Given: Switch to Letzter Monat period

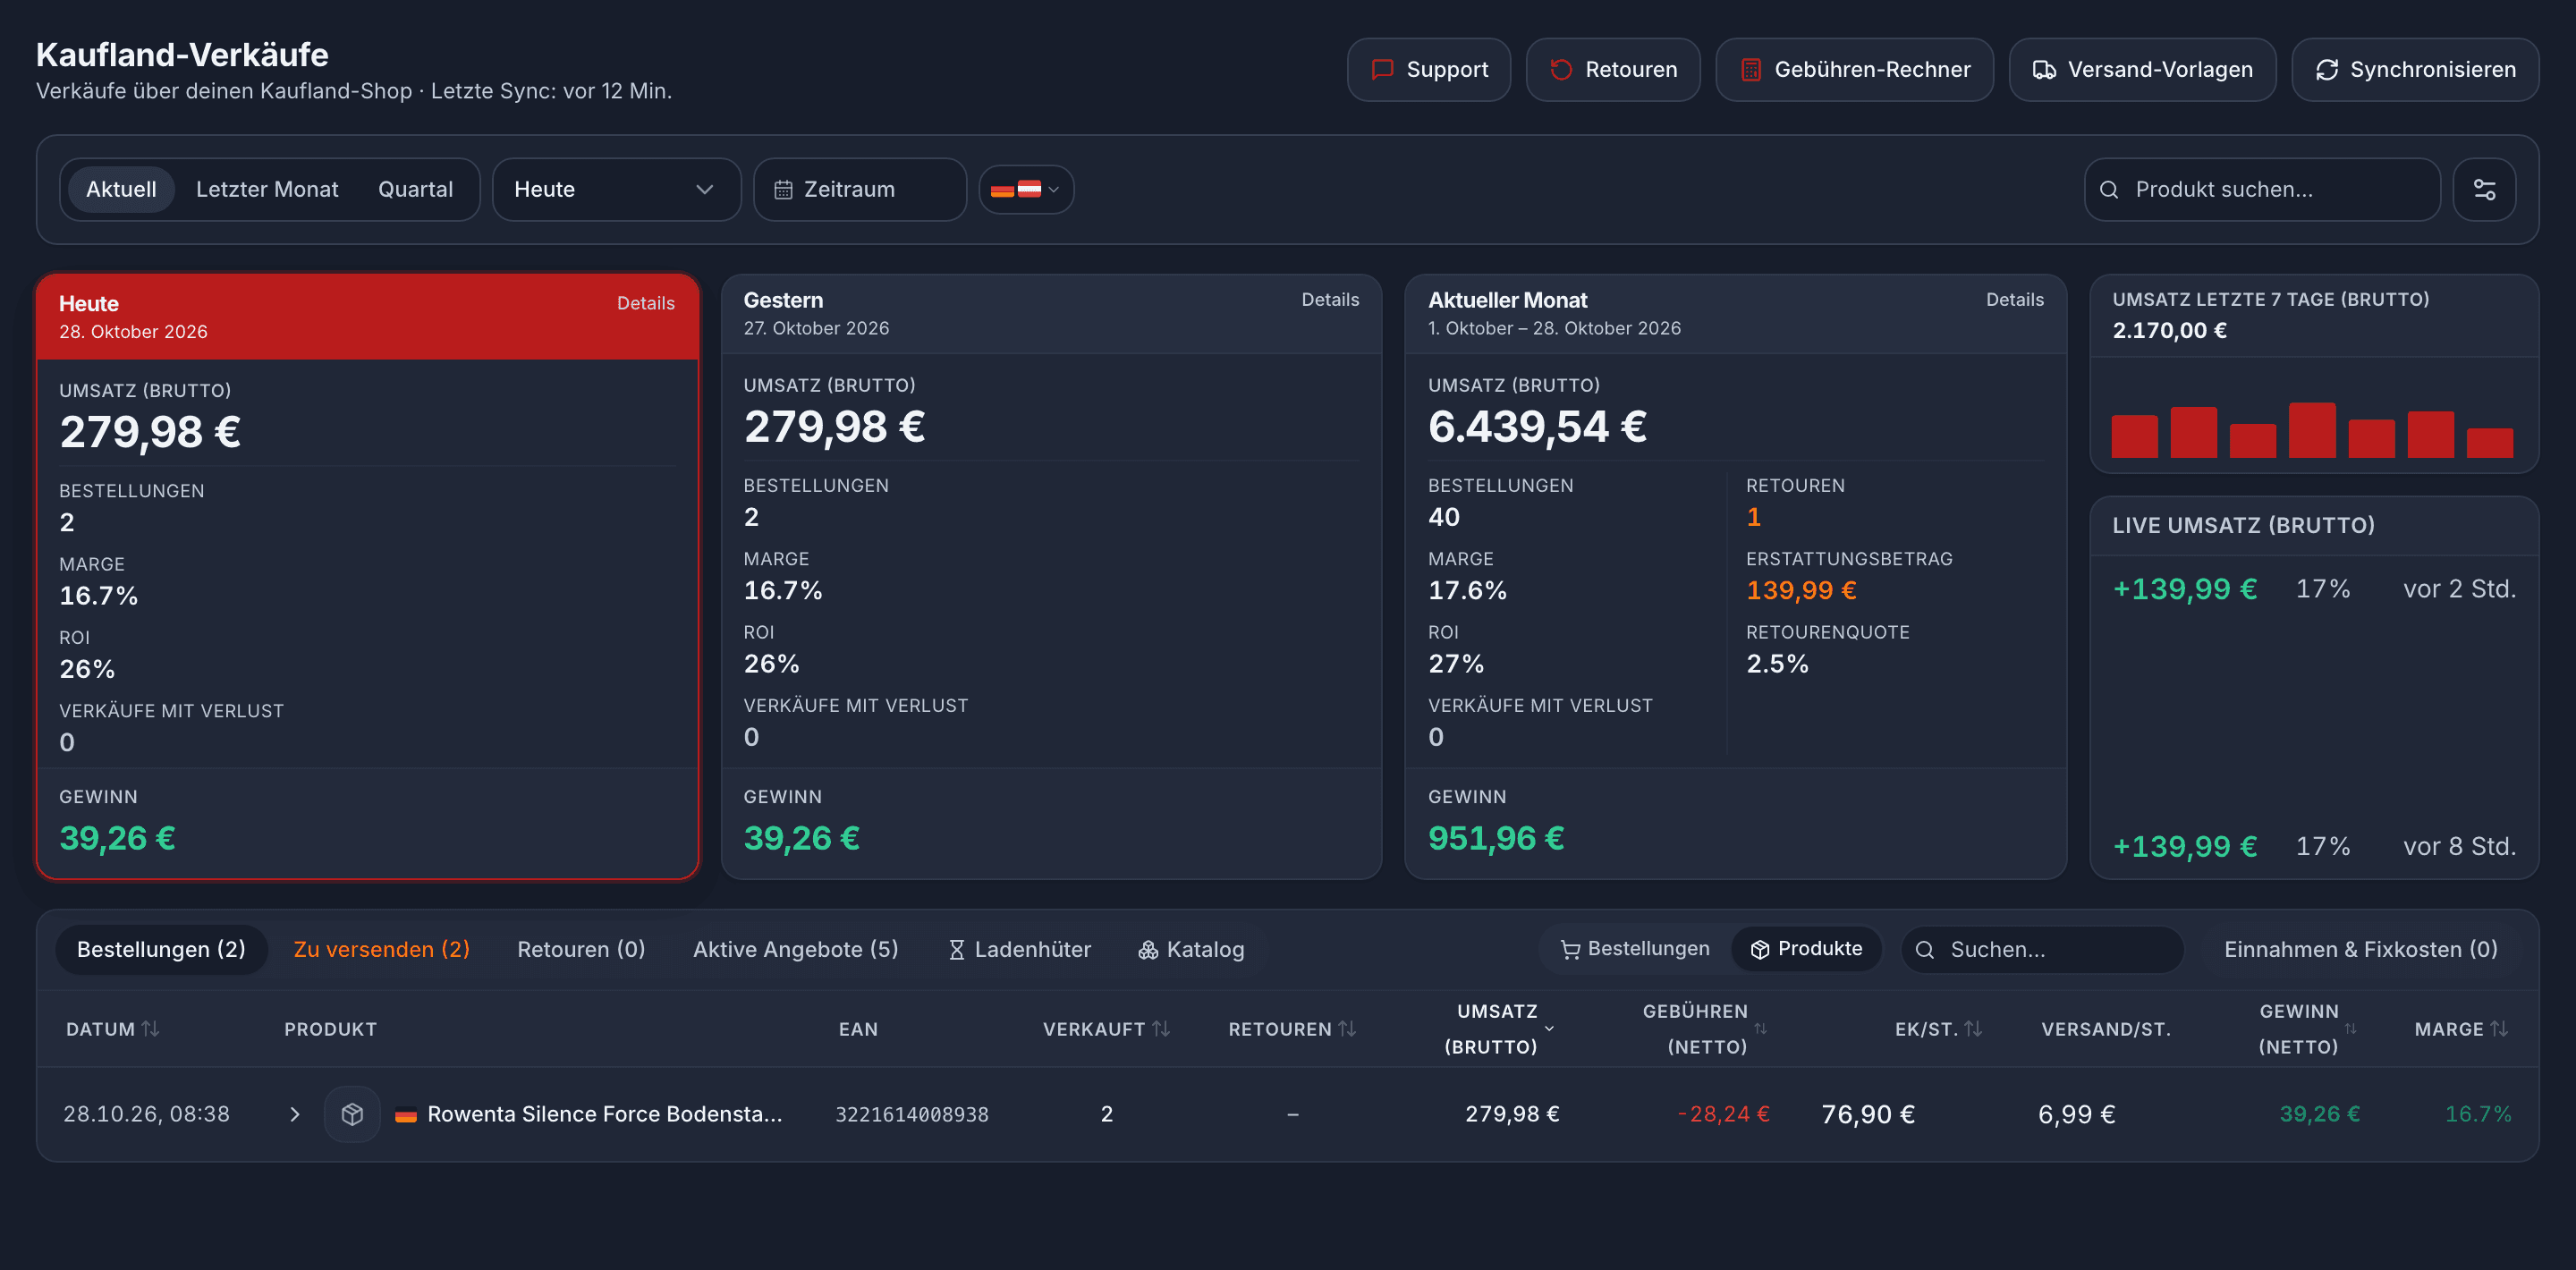Looking at the screenshot, I should (x=267, y=189).
